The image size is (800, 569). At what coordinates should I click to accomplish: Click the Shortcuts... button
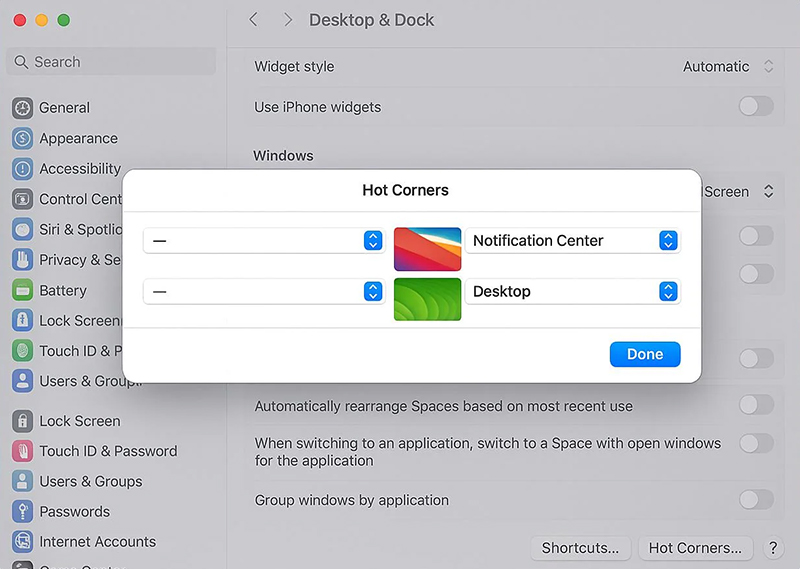[581, 548]
